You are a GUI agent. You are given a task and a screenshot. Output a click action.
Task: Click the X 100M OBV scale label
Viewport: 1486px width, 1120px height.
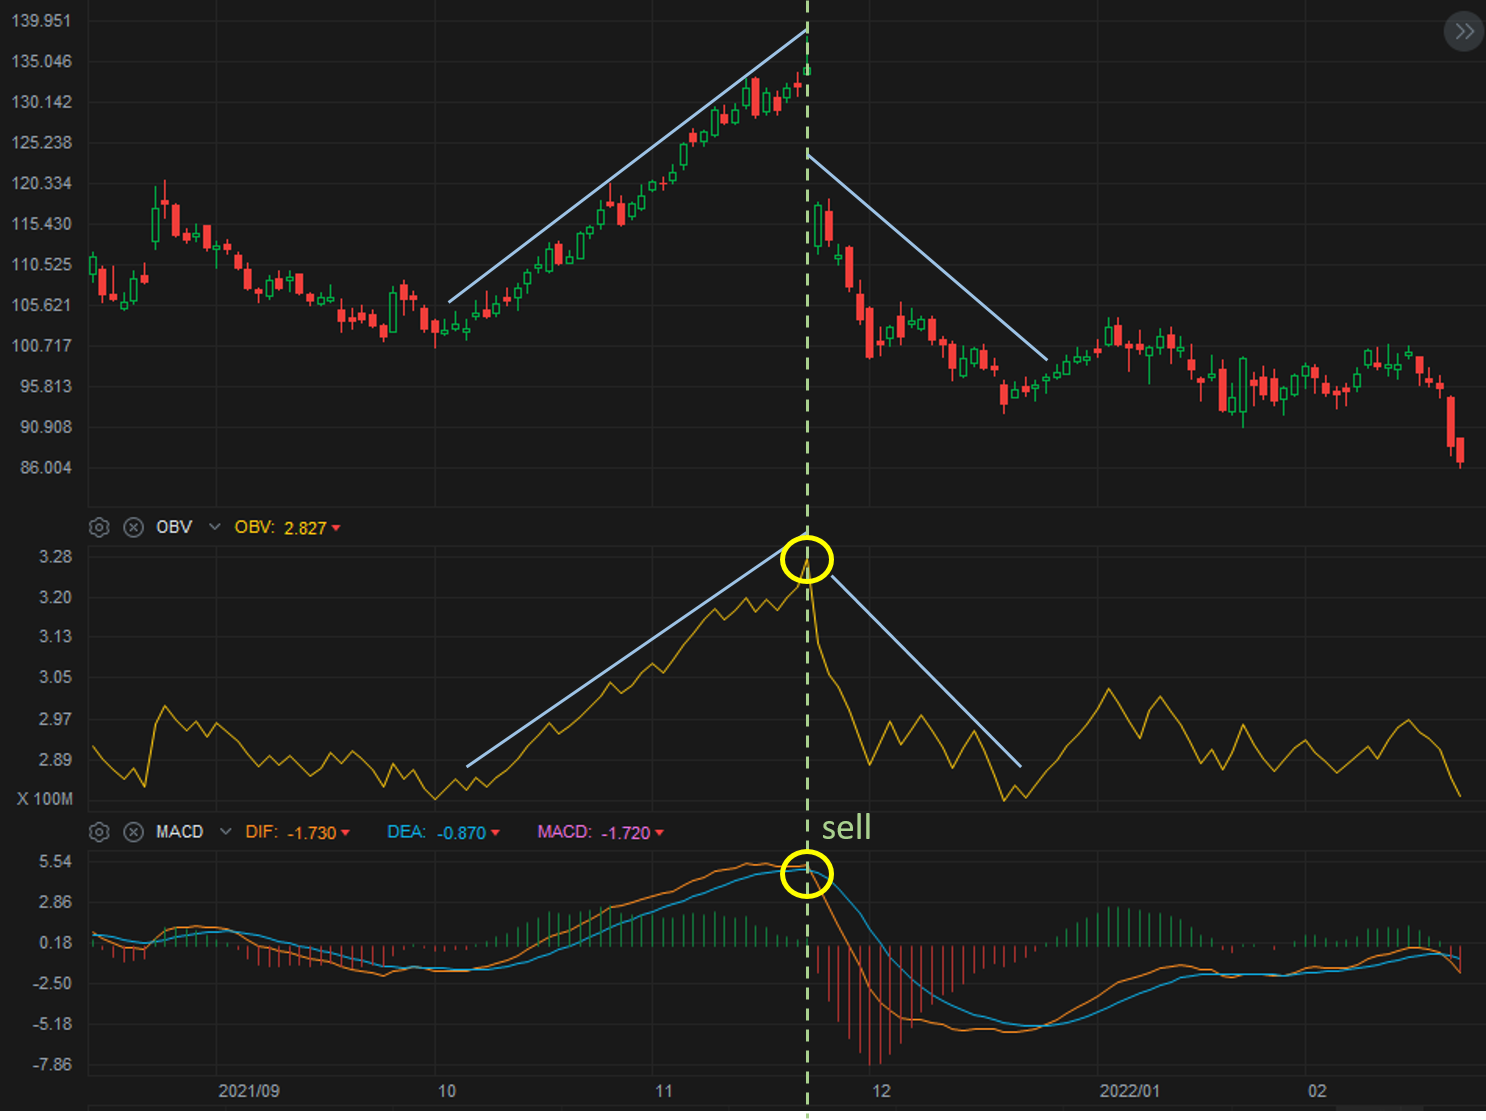point(45,799)
